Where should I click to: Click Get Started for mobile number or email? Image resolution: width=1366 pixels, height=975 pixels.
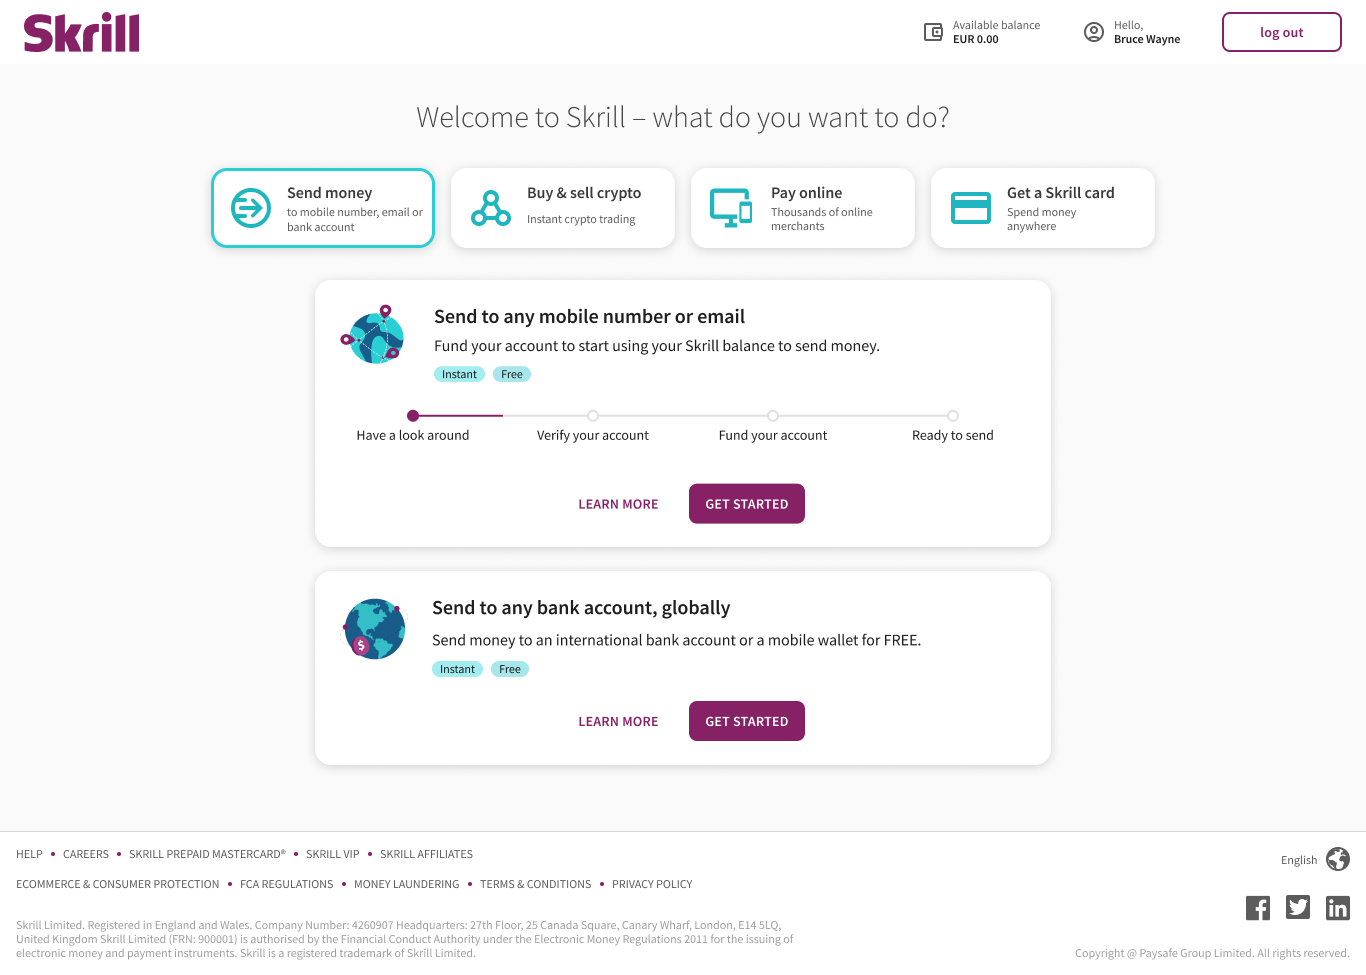tap(747, 504)
